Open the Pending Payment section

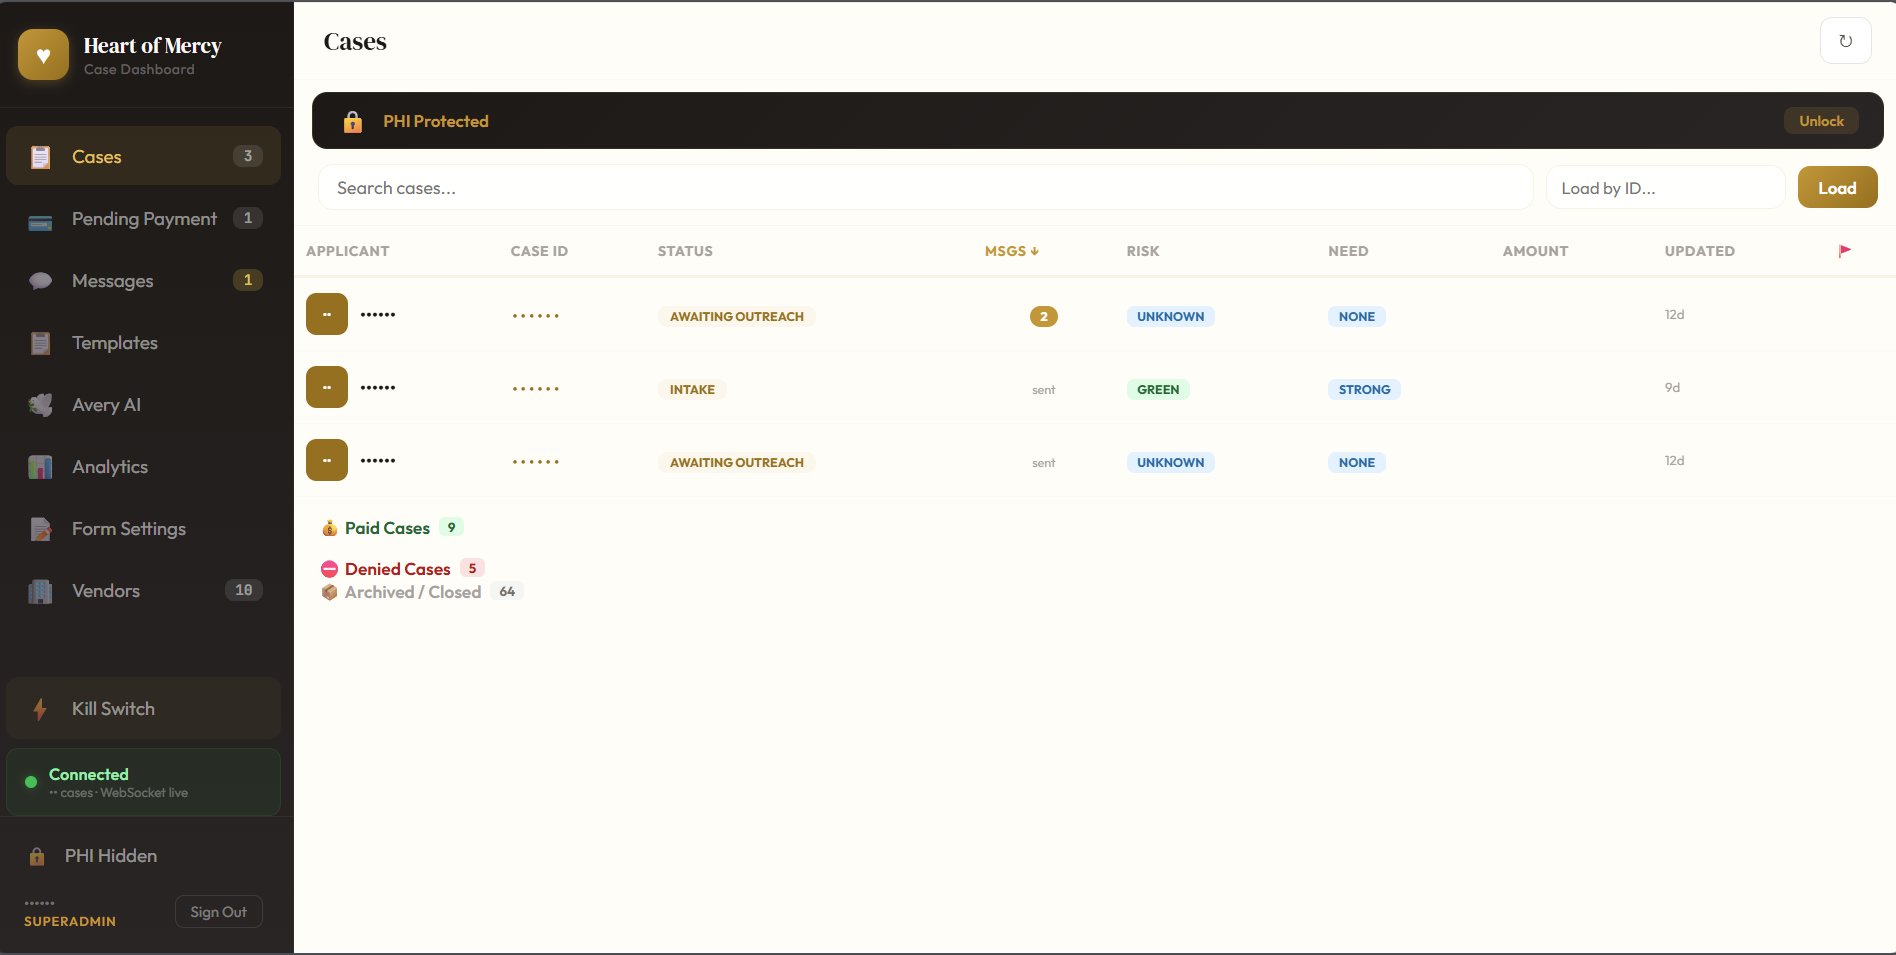coord(143,219)
